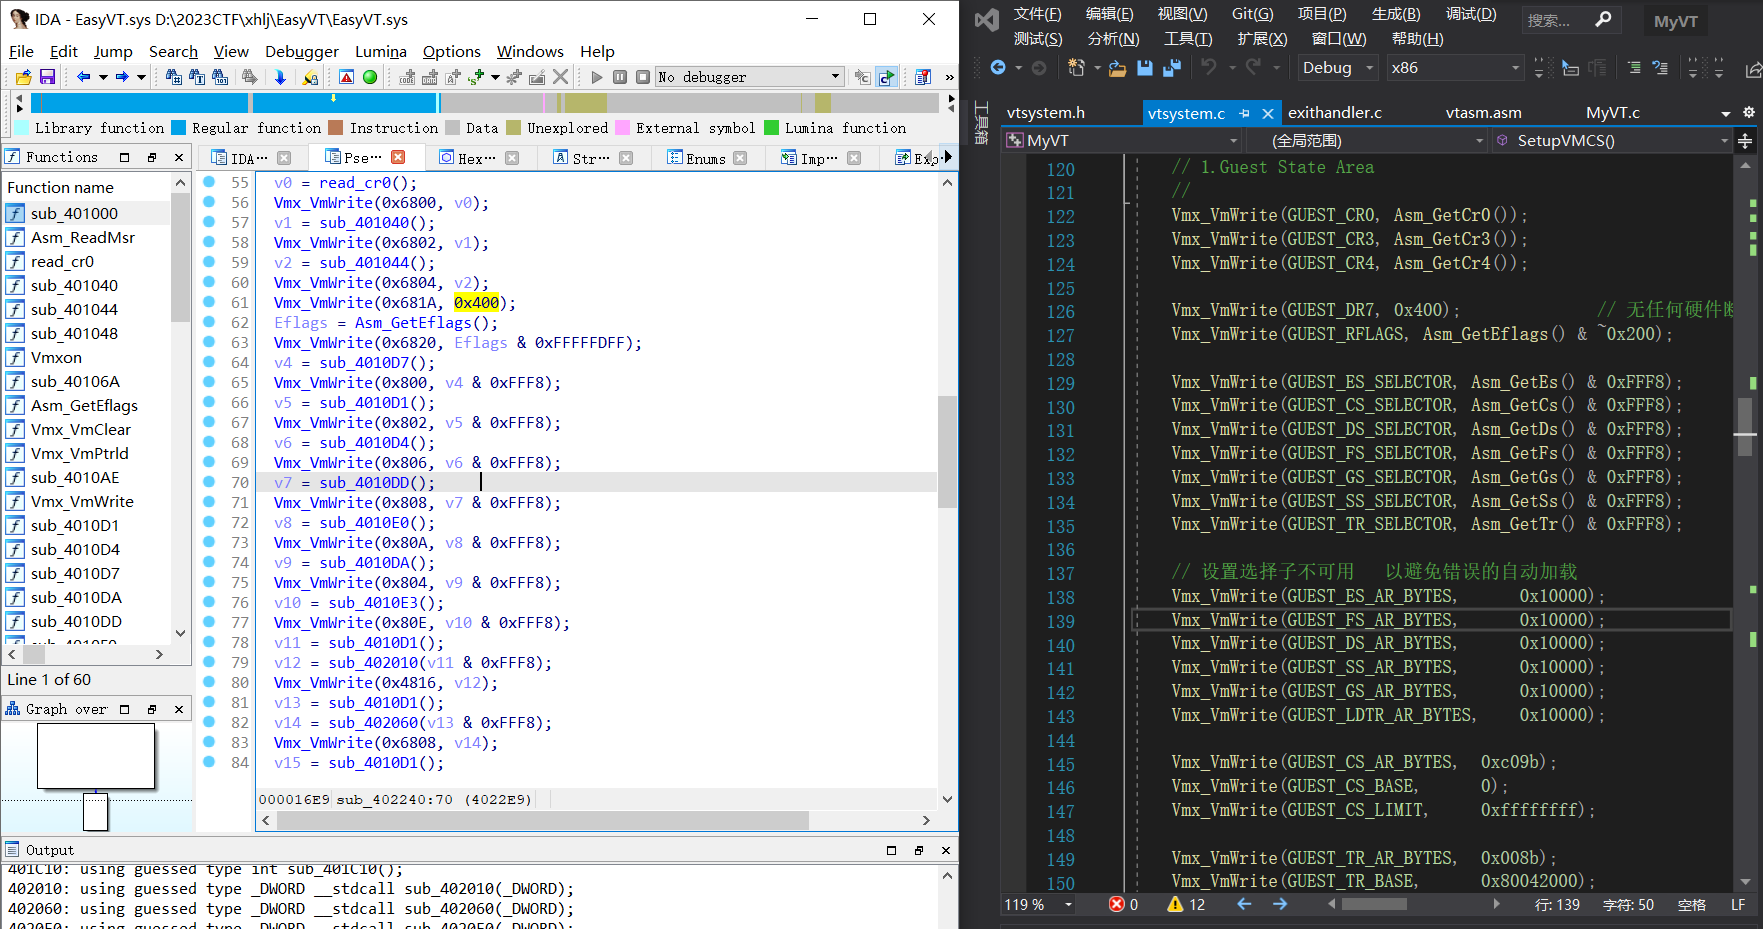Toggle breakpoint dot on line 70
The width and height of the screenshot is (1763, 929).
(209, 482)
